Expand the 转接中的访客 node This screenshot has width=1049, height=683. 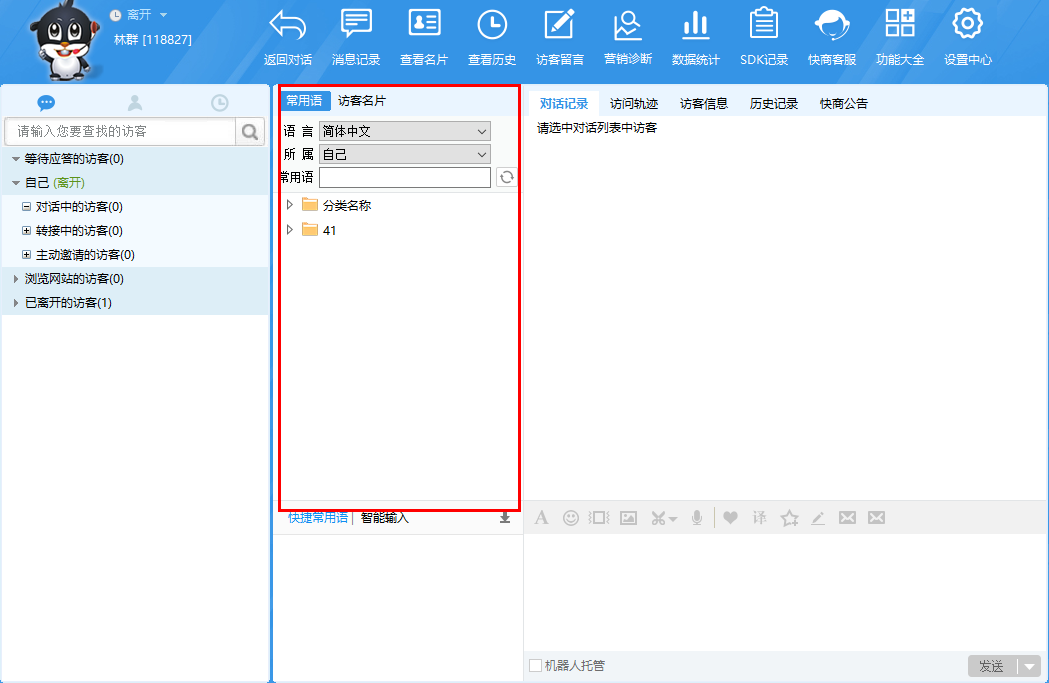[27, 231]
